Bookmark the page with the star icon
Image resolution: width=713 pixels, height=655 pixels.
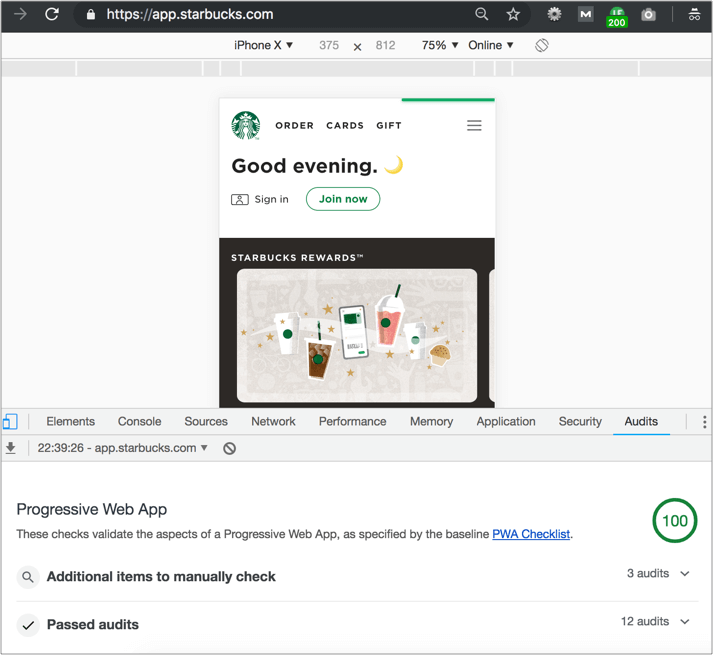(513, 15)
